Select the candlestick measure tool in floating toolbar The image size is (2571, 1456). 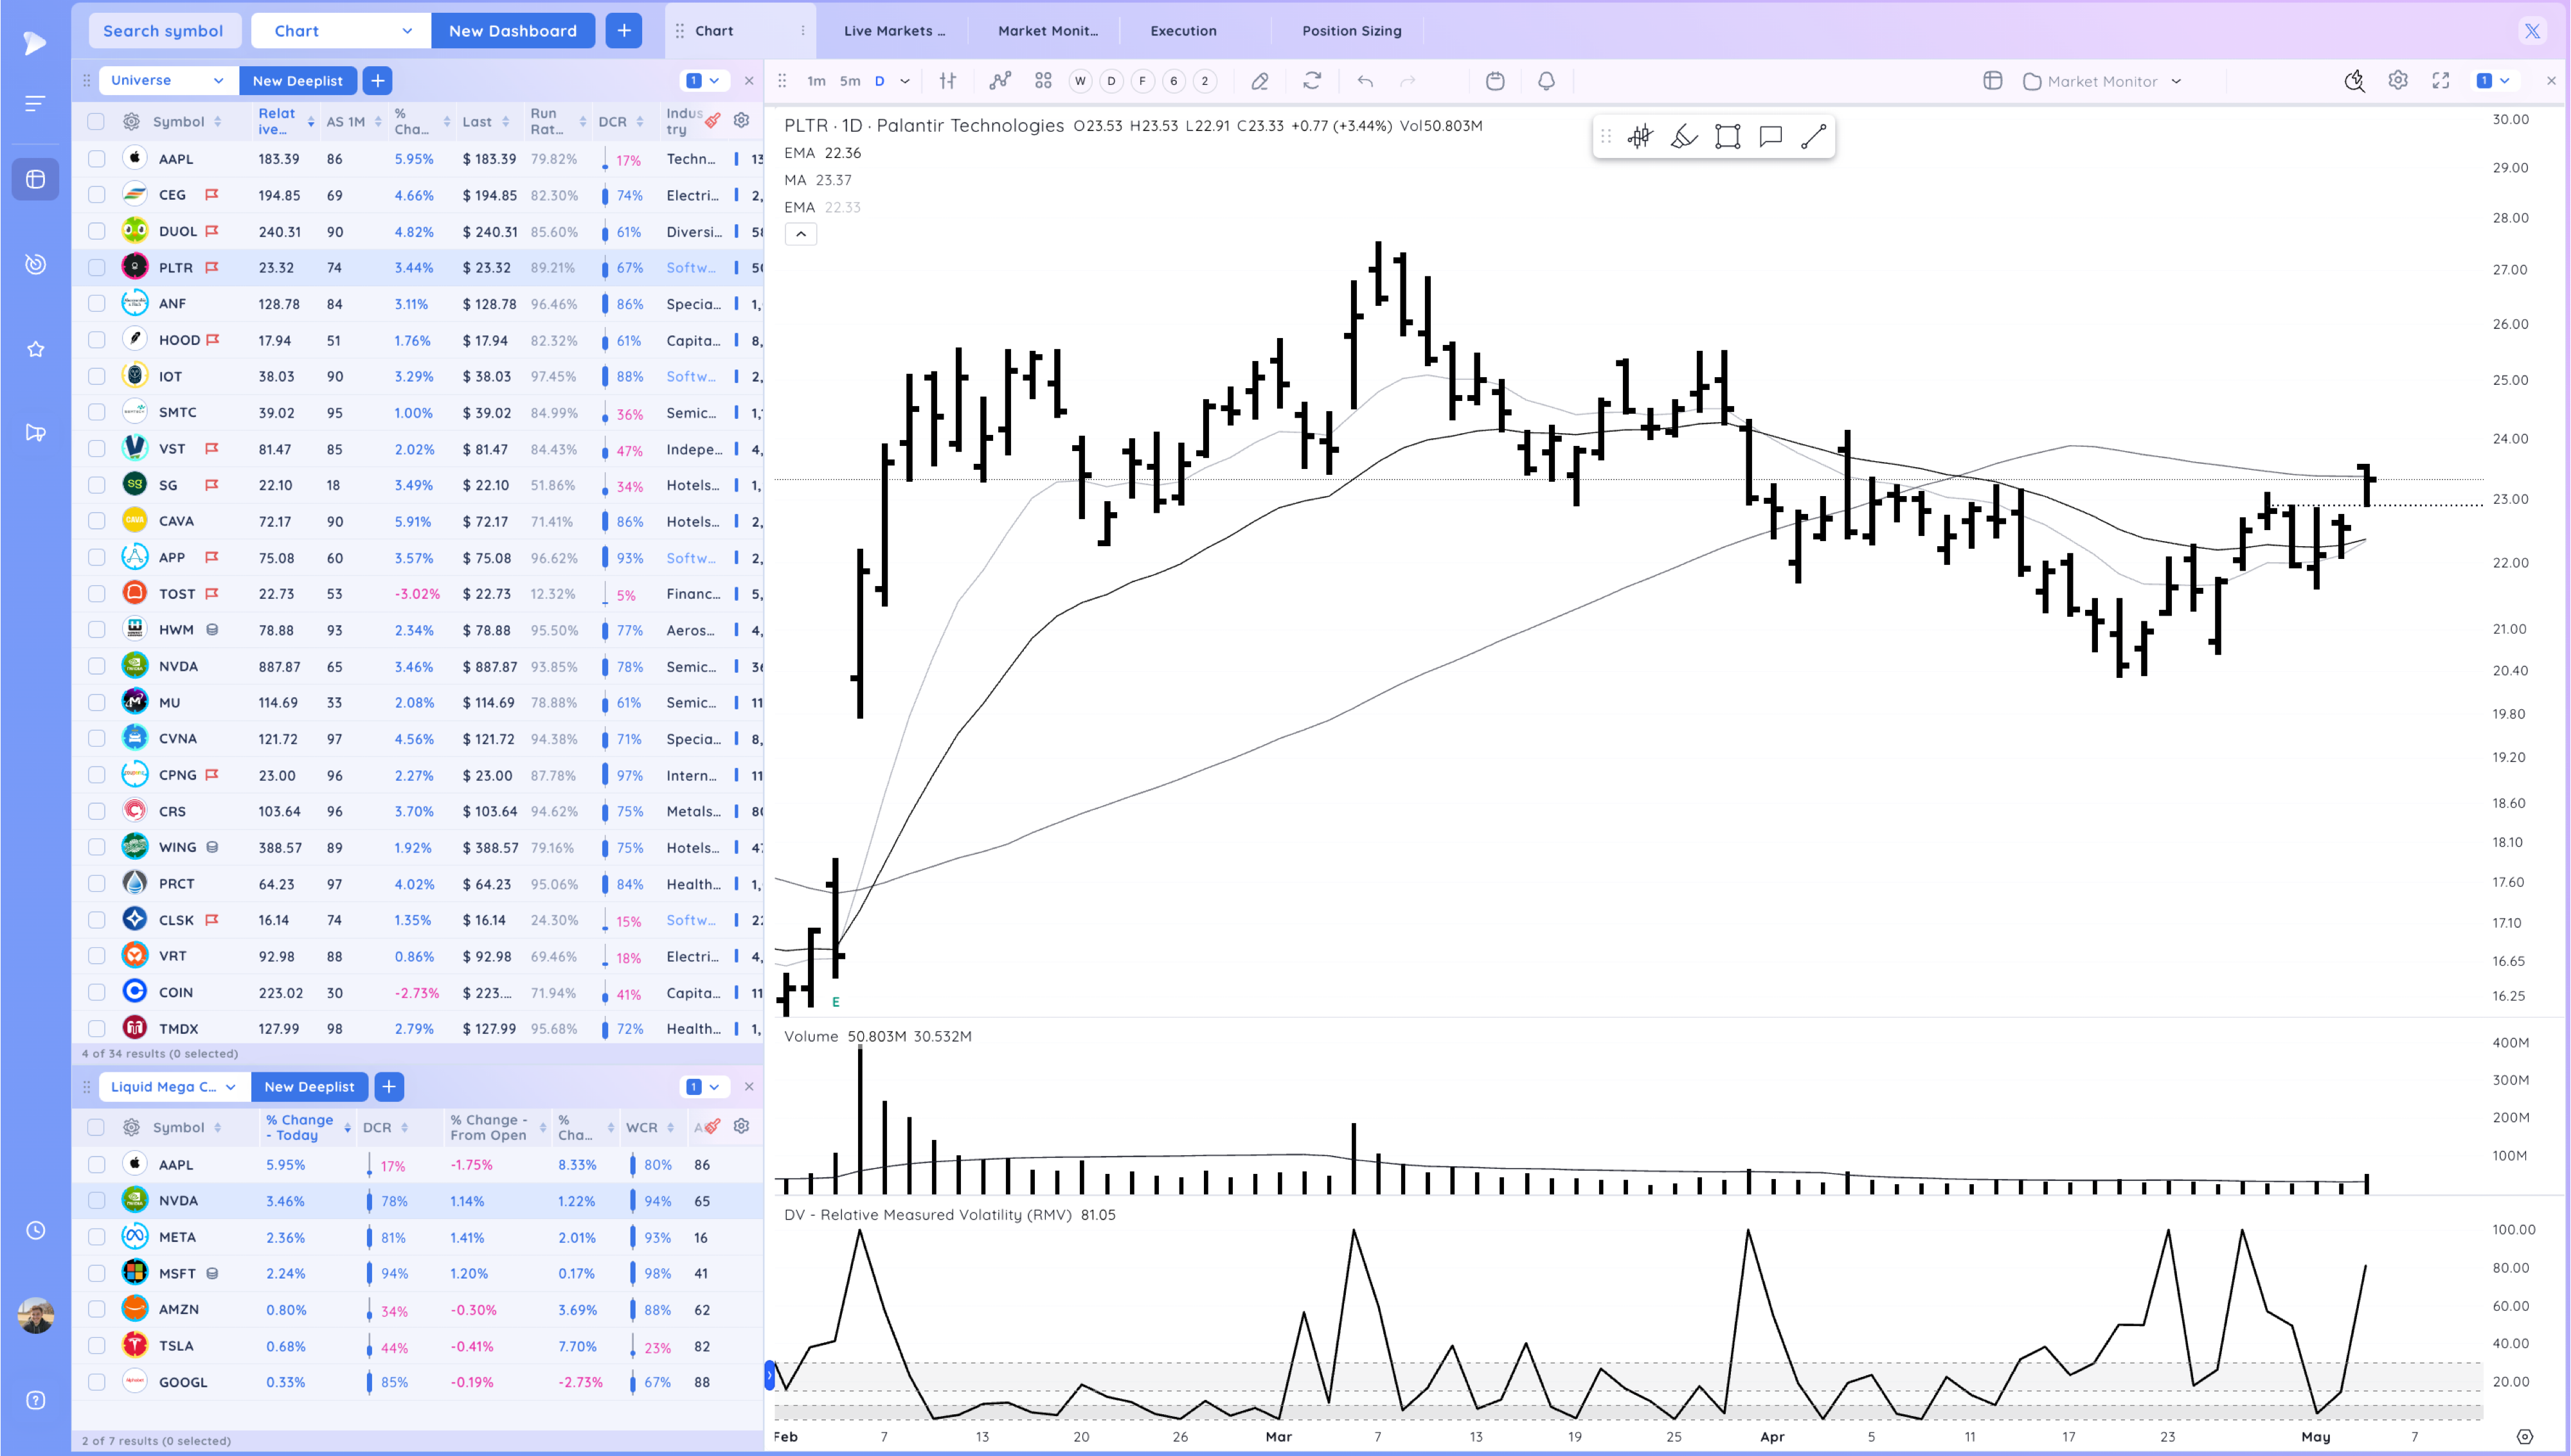[x=1640, y=136]
